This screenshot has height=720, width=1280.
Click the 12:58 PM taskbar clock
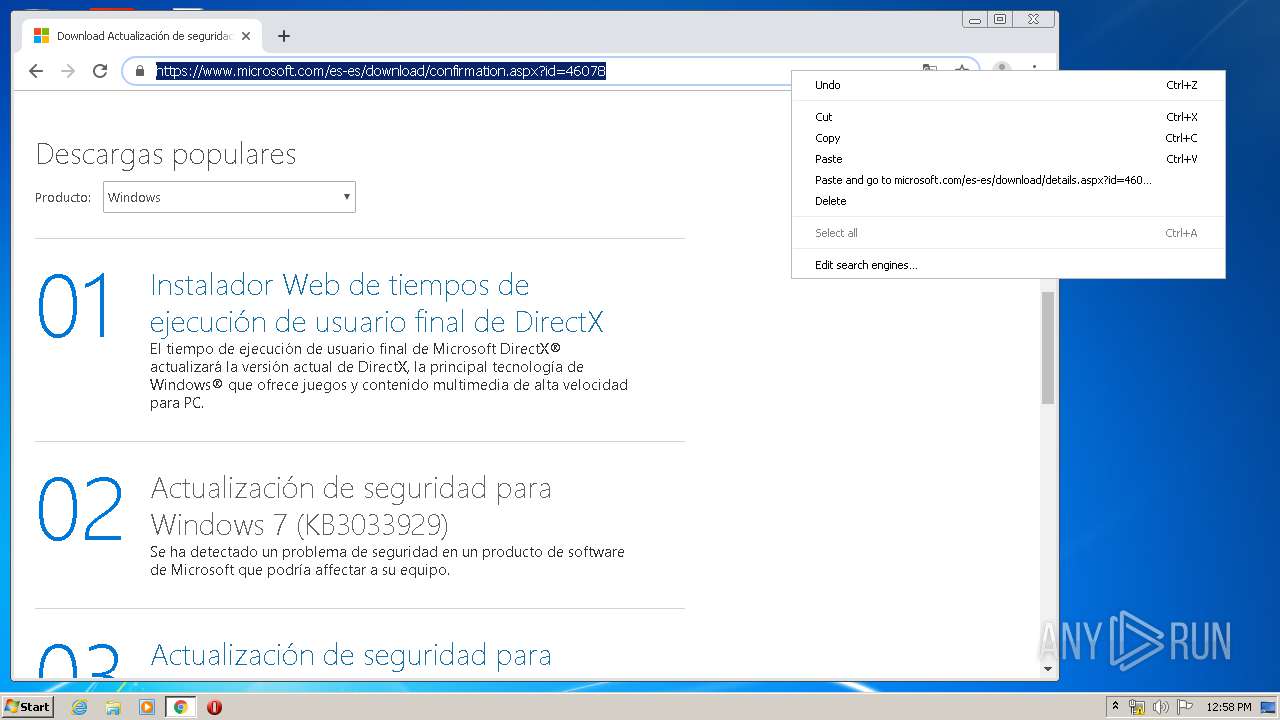point(1229,707)
